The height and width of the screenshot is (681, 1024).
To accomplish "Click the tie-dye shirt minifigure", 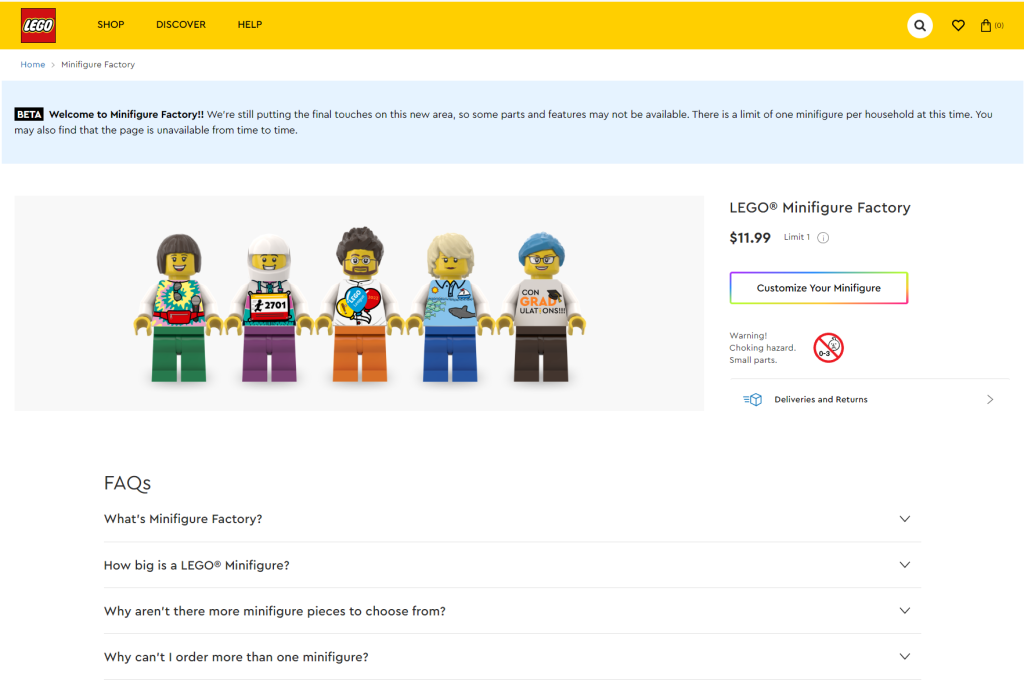I will (x=178, y=307).
